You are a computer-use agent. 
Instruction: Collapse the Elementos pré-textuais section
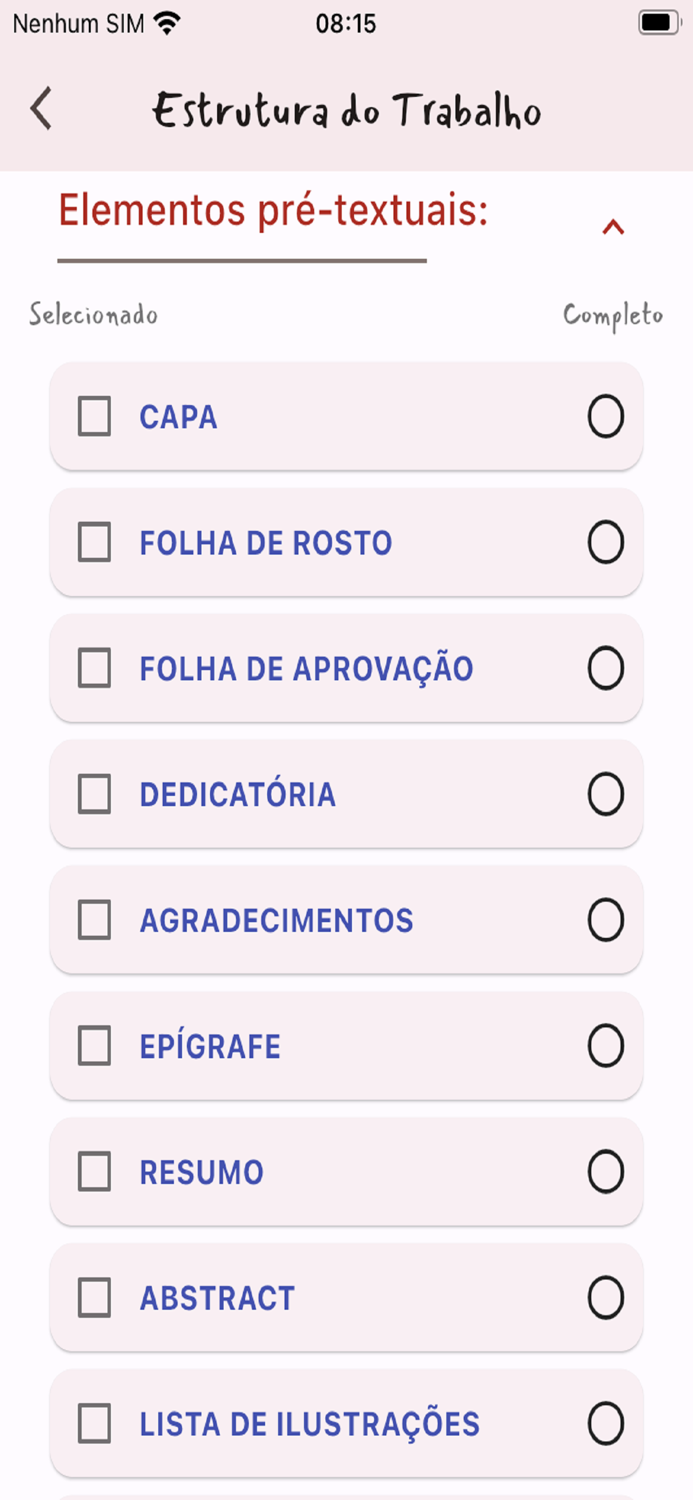pyautogui.click(x=615, y=227)
